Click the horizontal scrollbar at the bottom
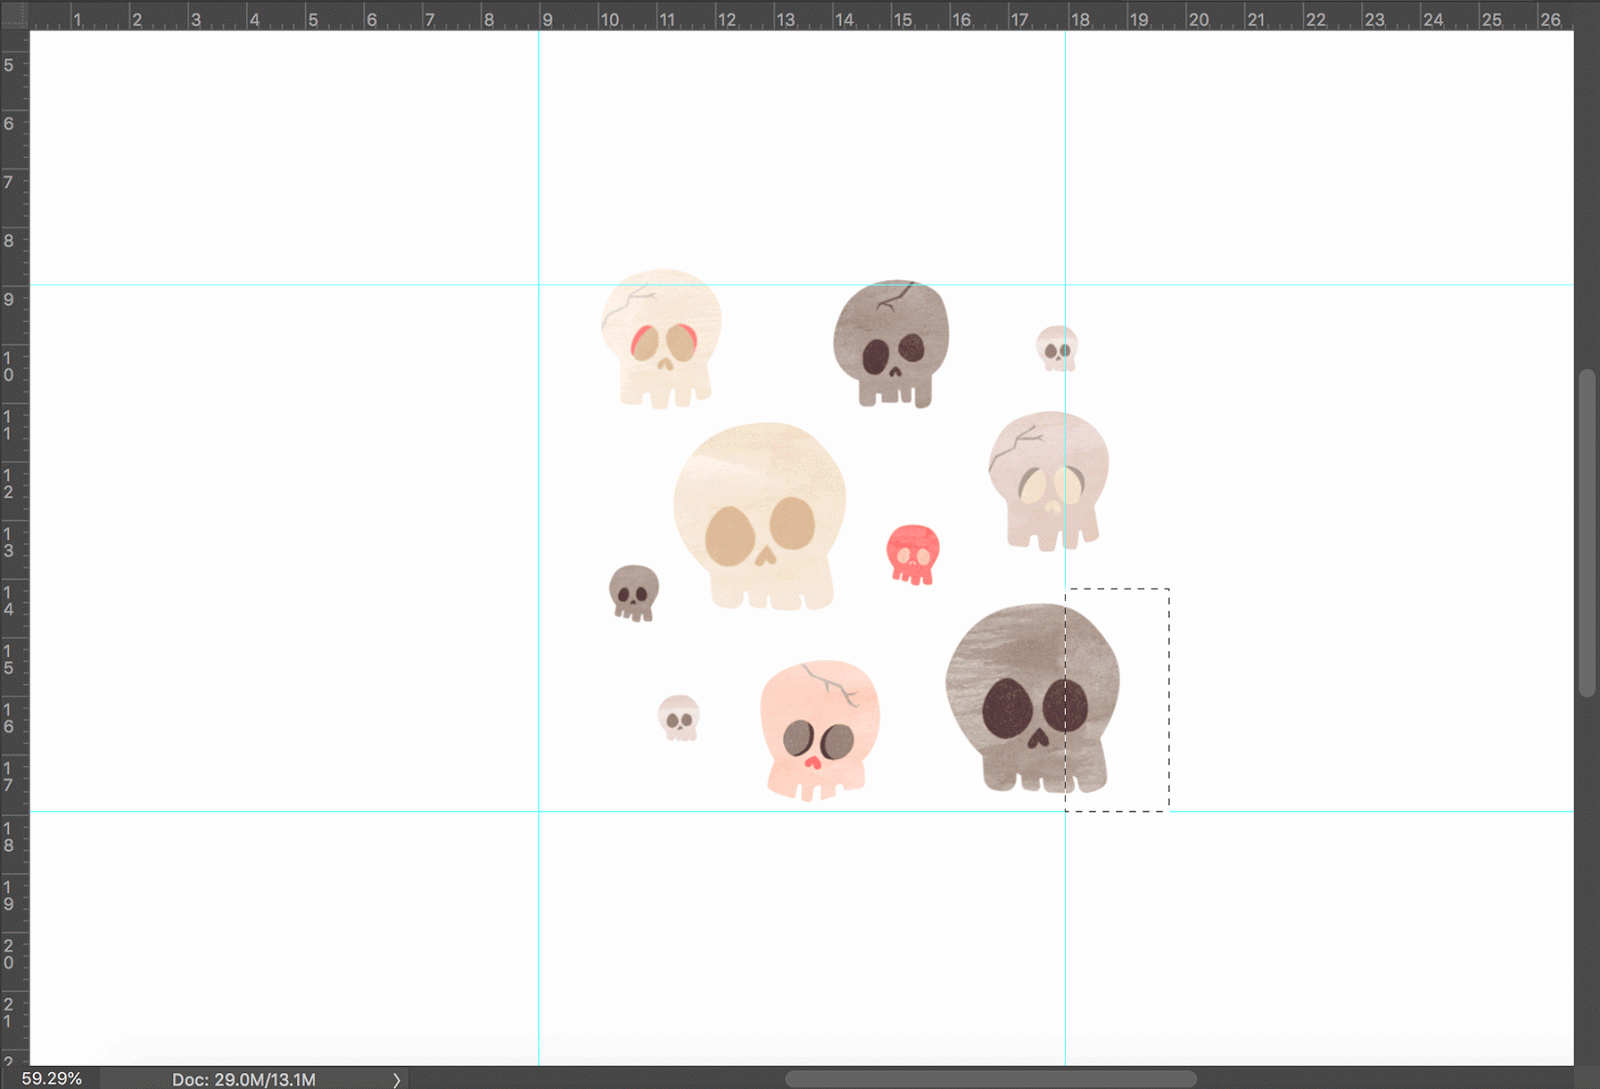 tap(990, 1078)
